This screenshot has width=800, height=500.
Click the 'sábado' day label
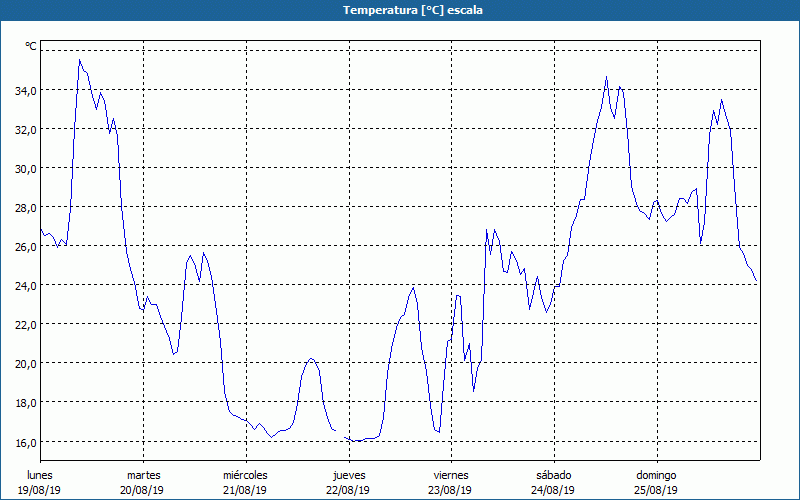click(x=554, y=475)
